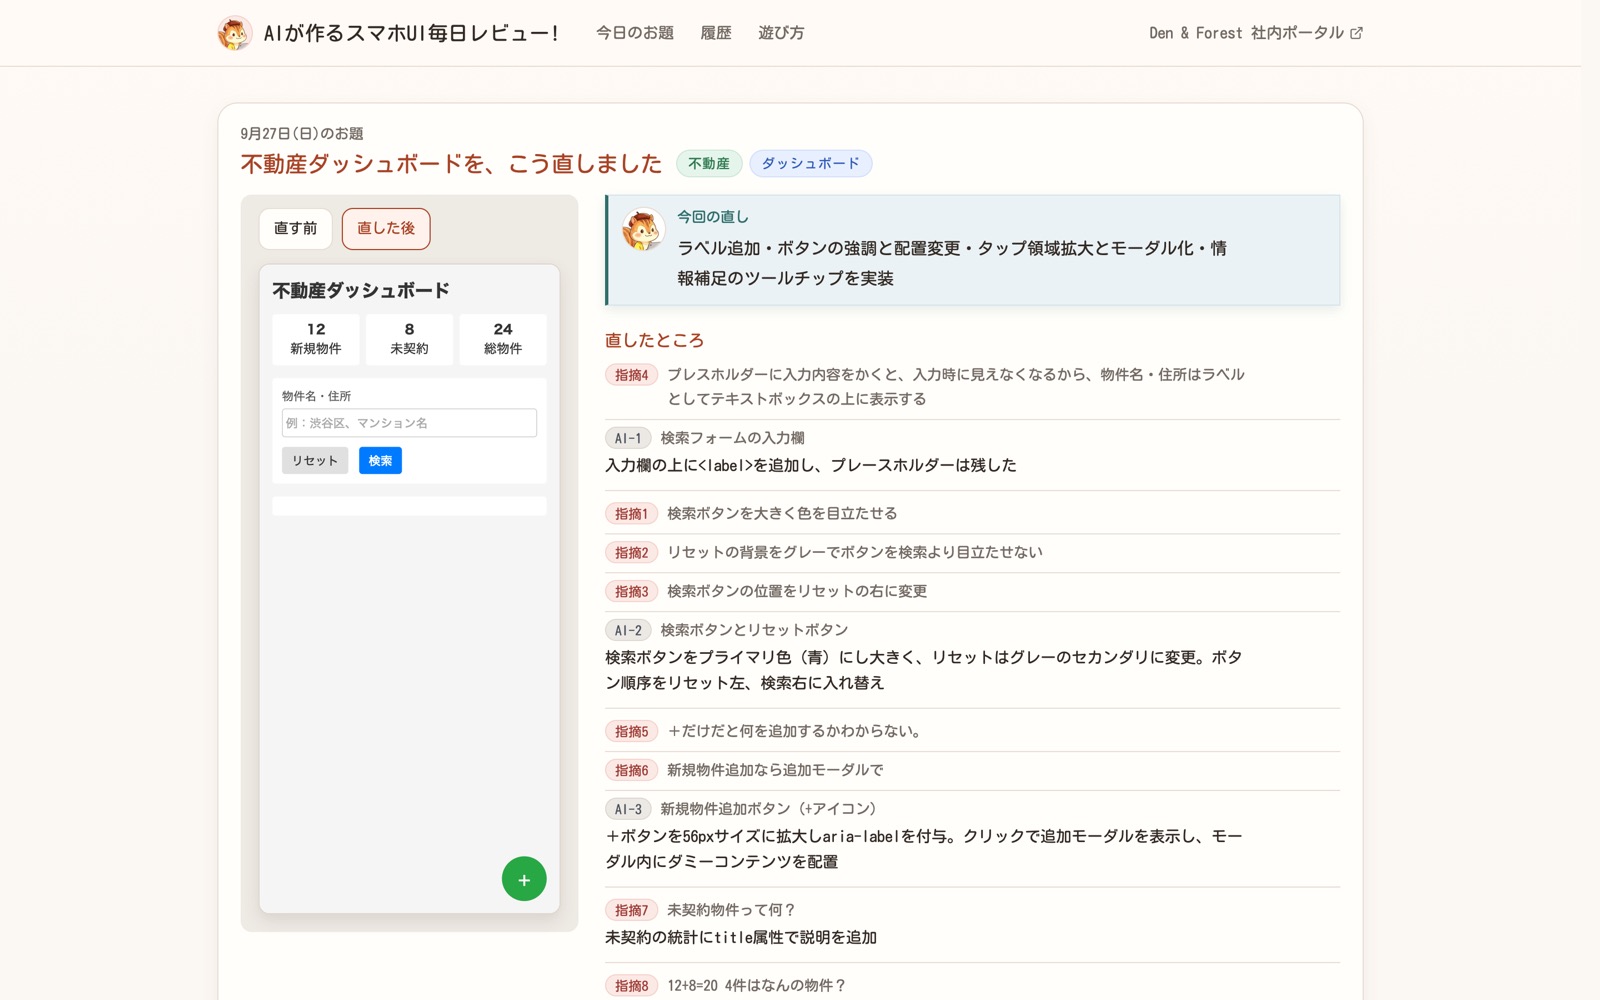Click the 新規物件 stat card showing 12
Viewport: 1600px width, 1000px height.
point(316,339)
